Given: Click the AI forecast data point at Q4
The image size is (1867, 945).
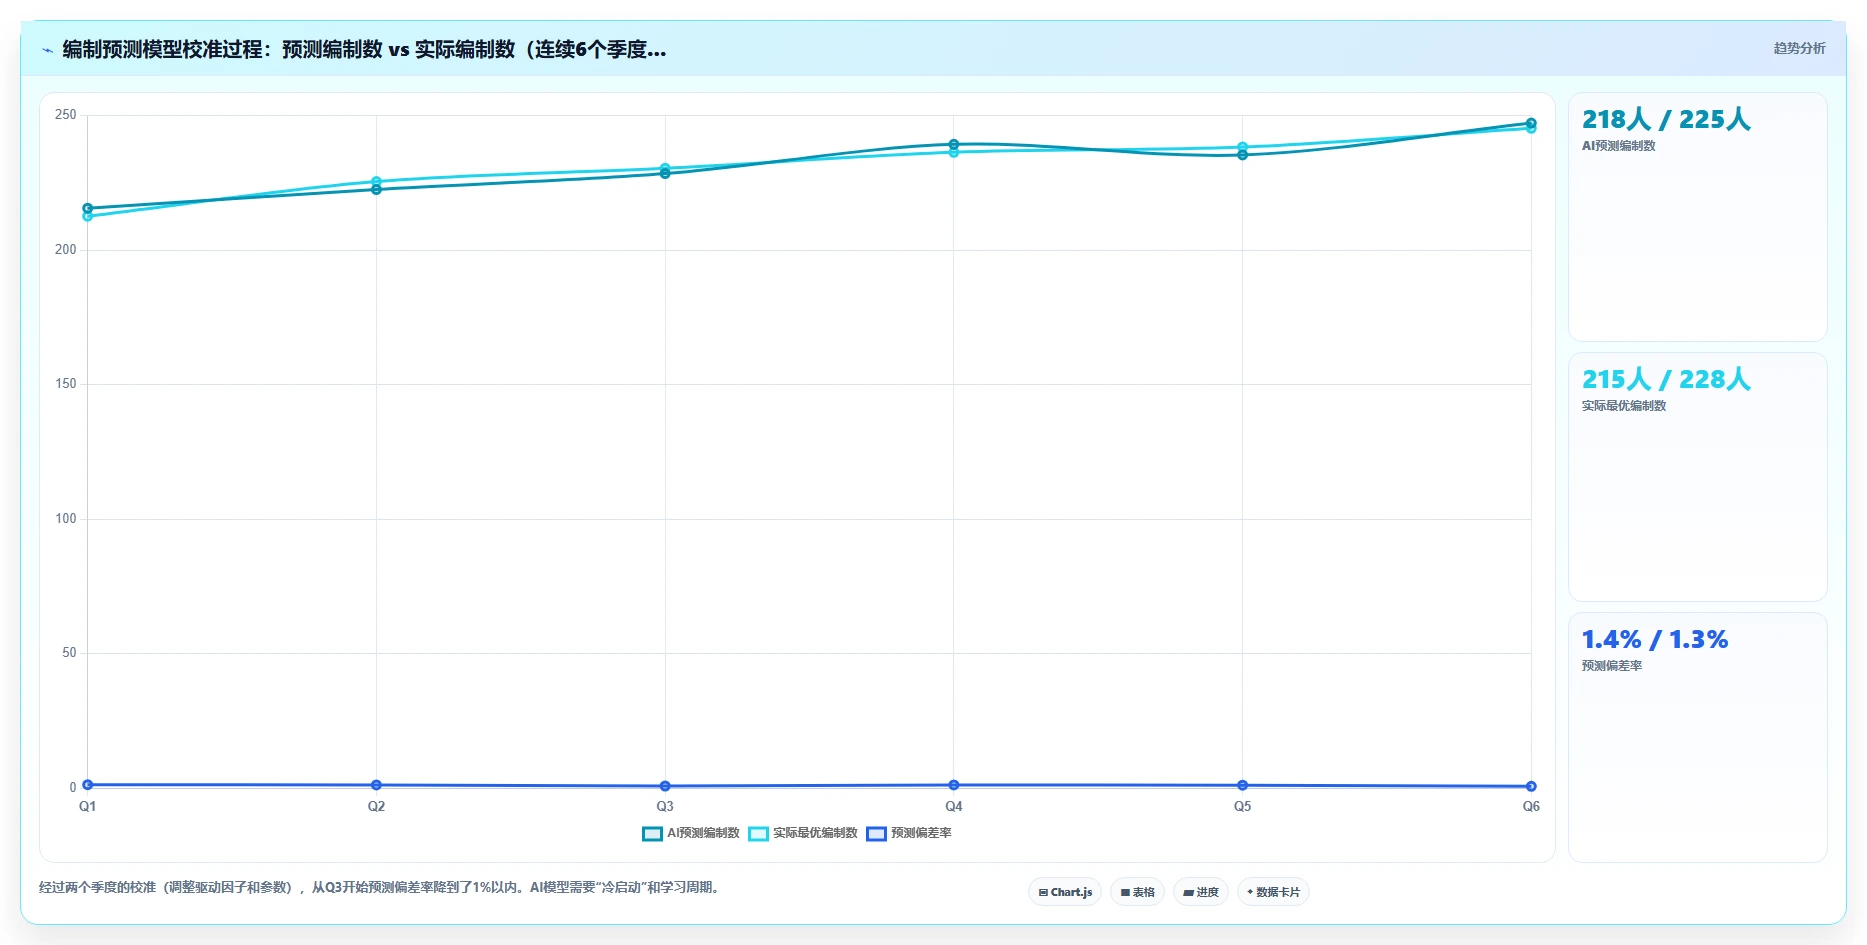Looking at the screenshot, I should pos(954,145).
